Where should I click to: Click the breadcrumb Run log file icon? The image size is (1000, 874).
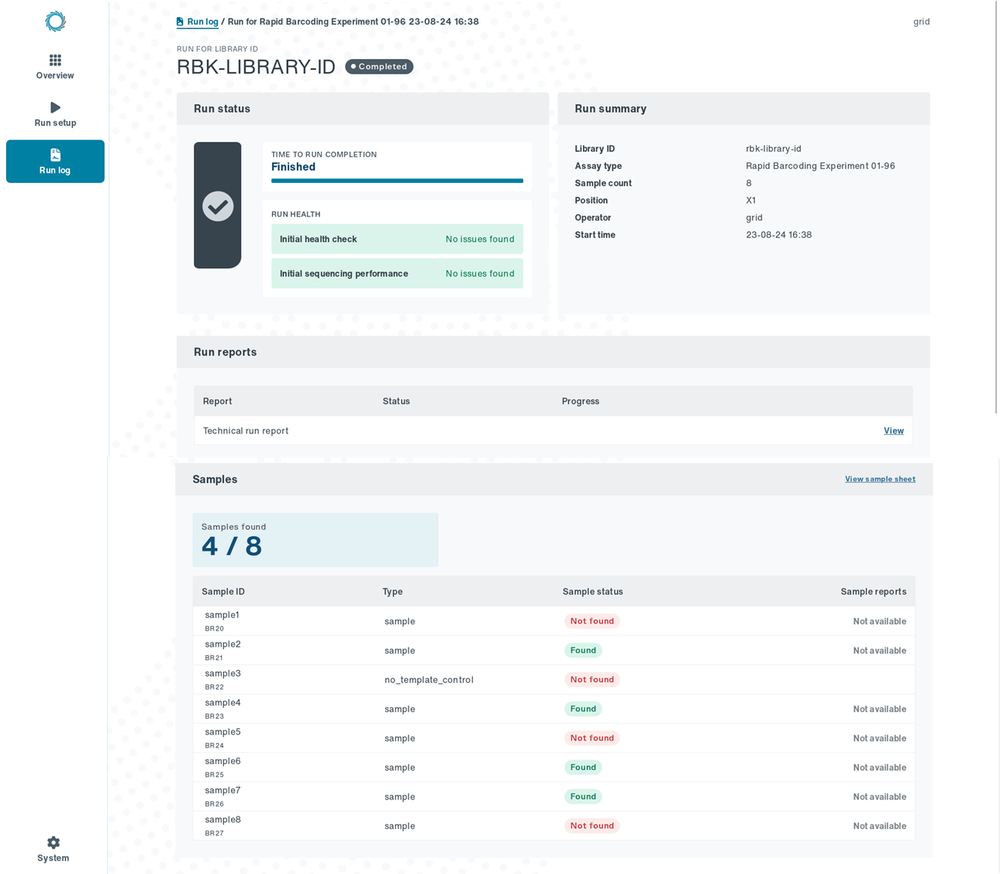180,22
